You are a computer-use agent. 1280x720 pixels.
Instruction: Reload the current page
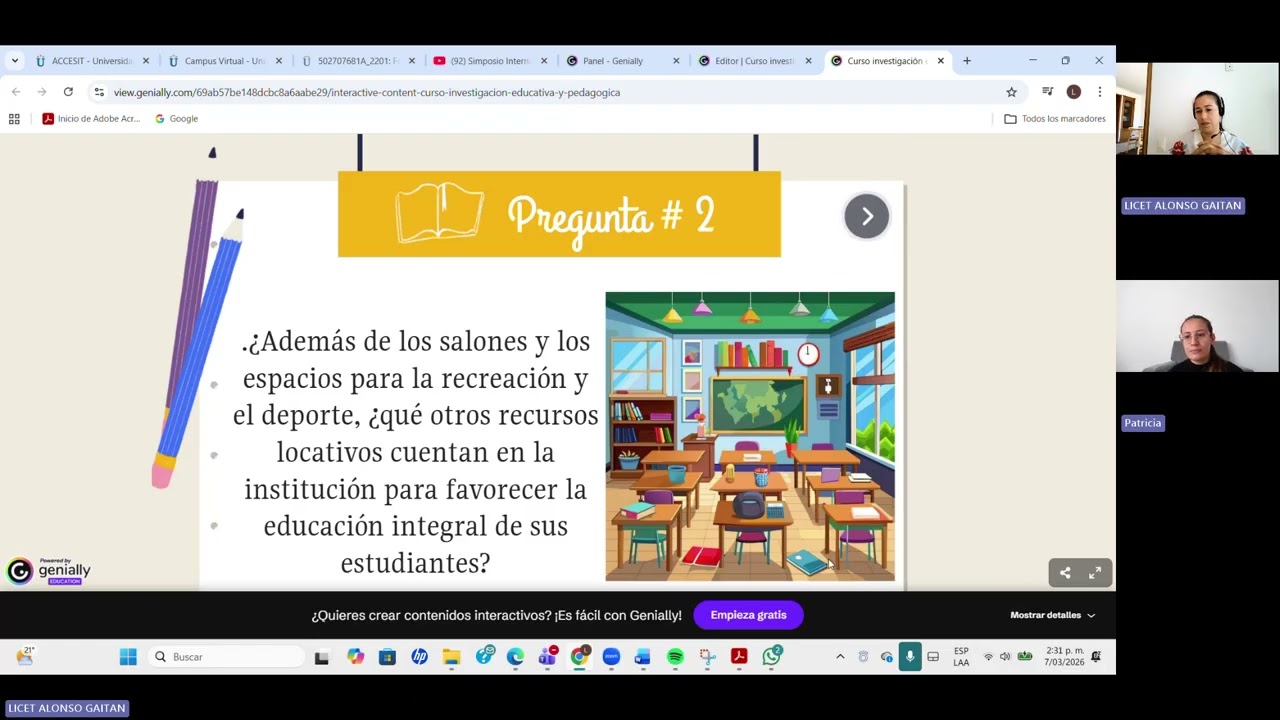(68, 92)
